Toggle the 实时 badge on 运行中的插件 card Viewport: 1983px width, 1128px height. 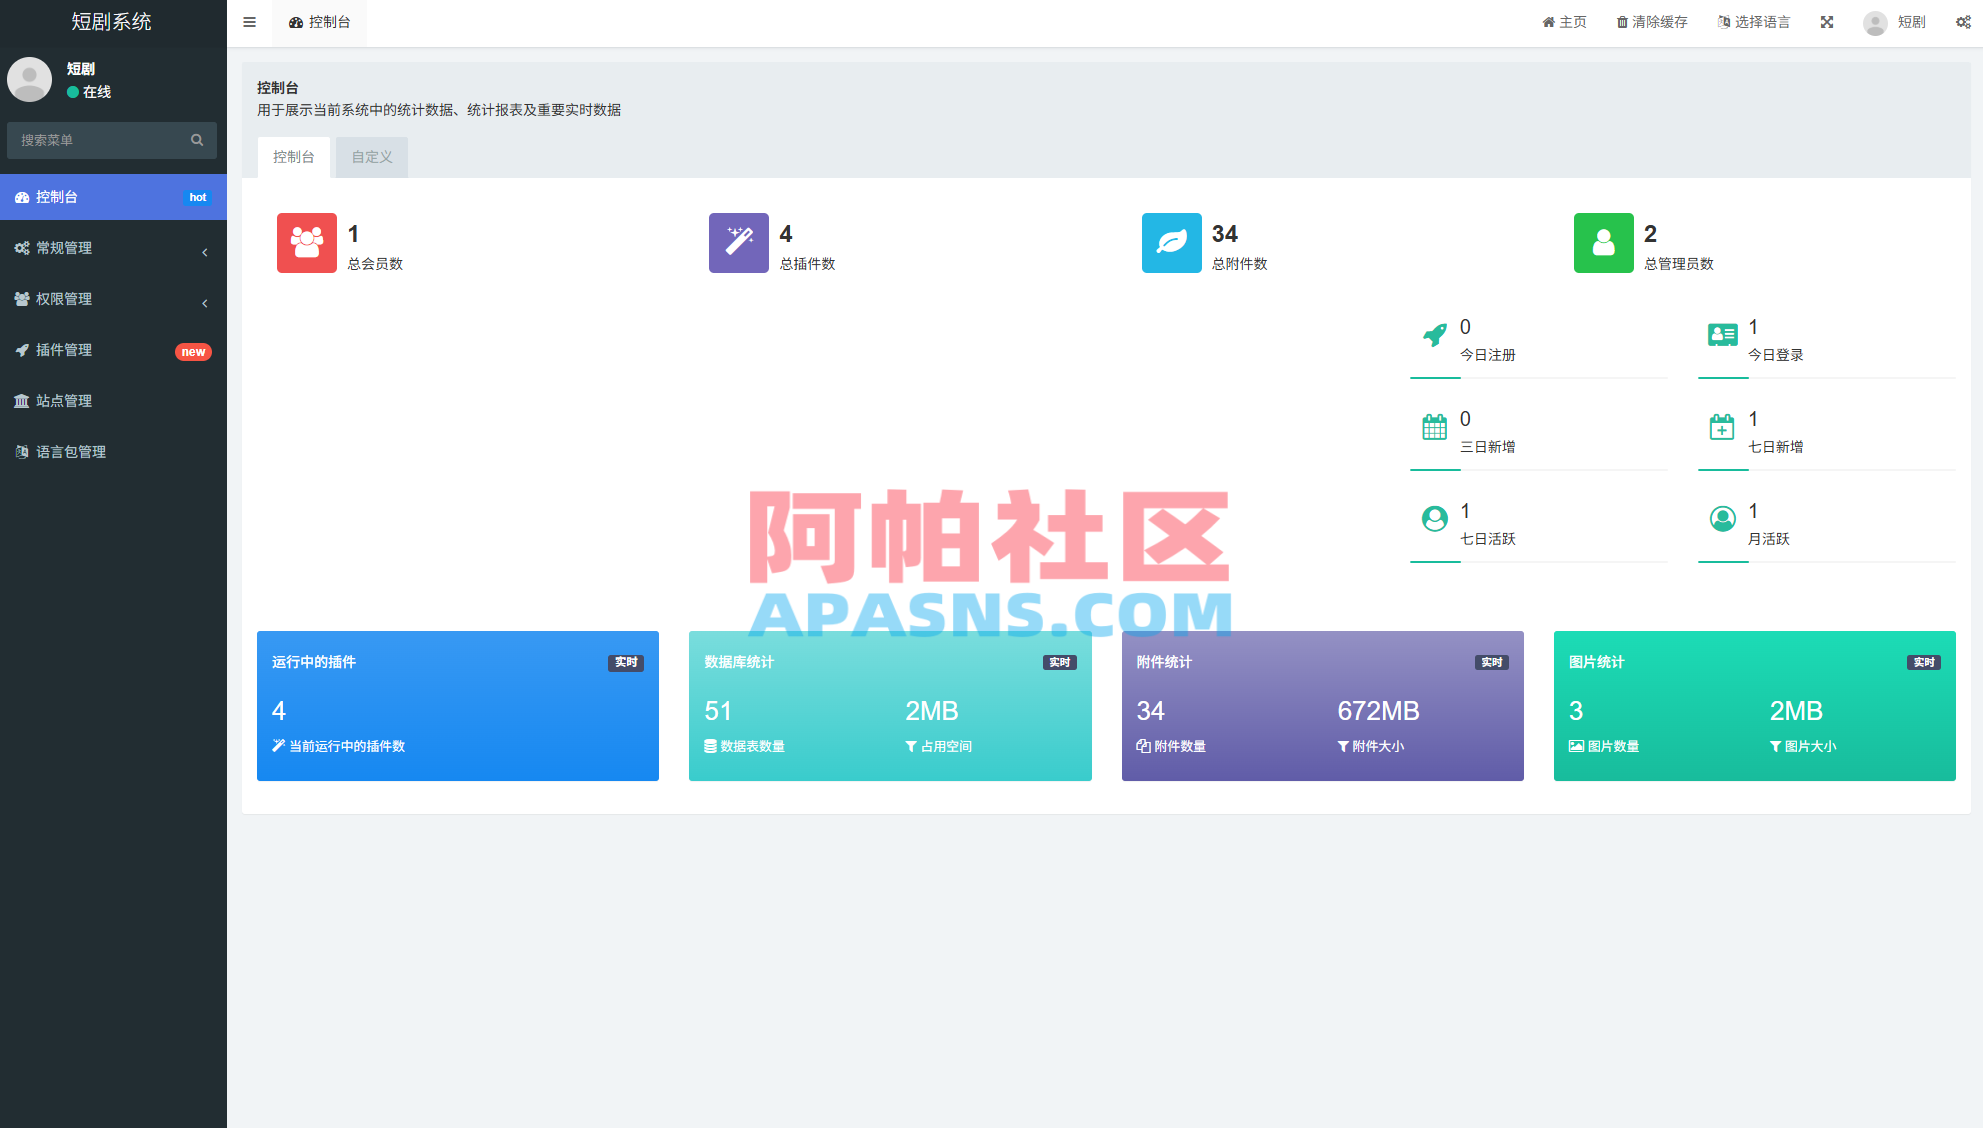click(x=625, y=662)
